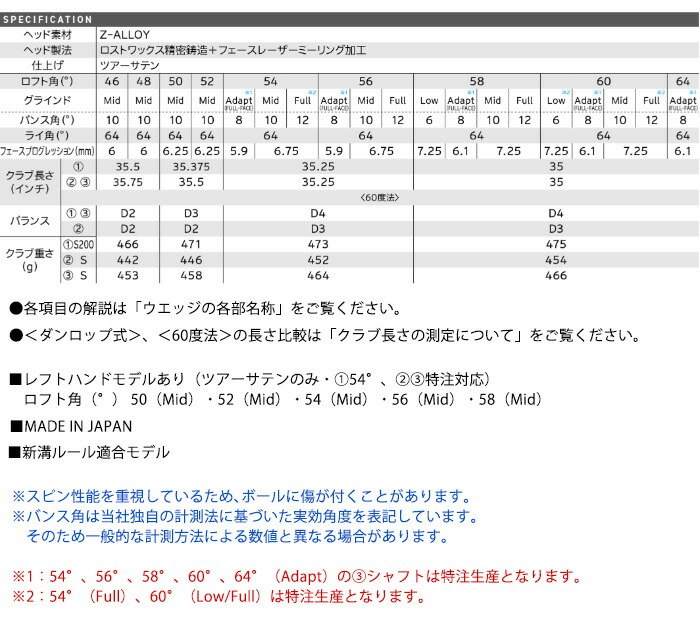Click the バンス角(°) row label
Screen dimensions: 700x618
click(48, 118)
